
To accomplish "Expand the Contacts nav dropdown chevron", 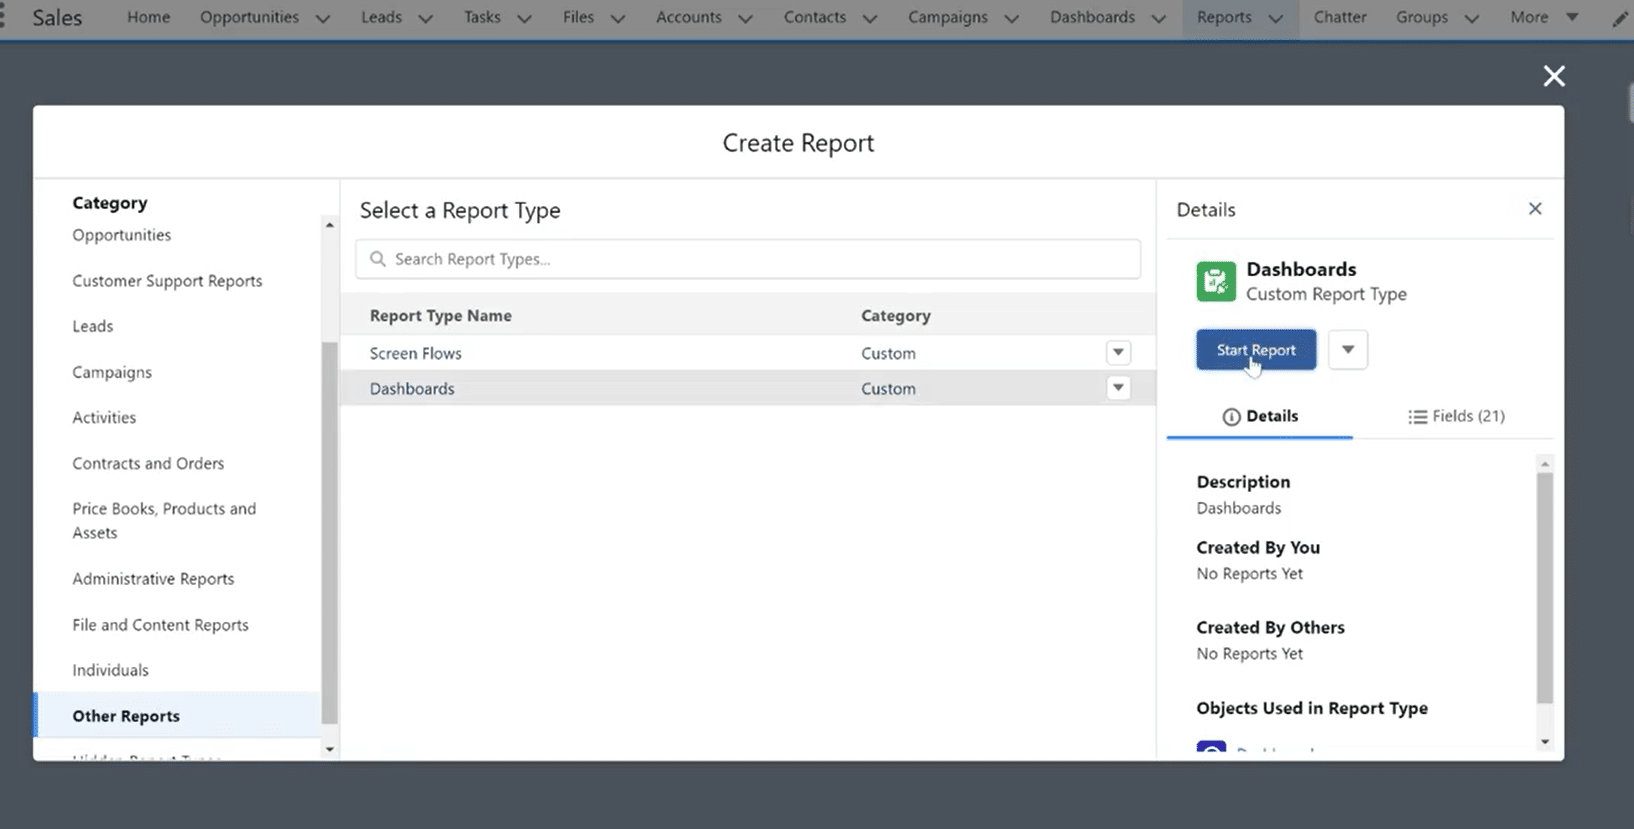I will click(869, 18).
